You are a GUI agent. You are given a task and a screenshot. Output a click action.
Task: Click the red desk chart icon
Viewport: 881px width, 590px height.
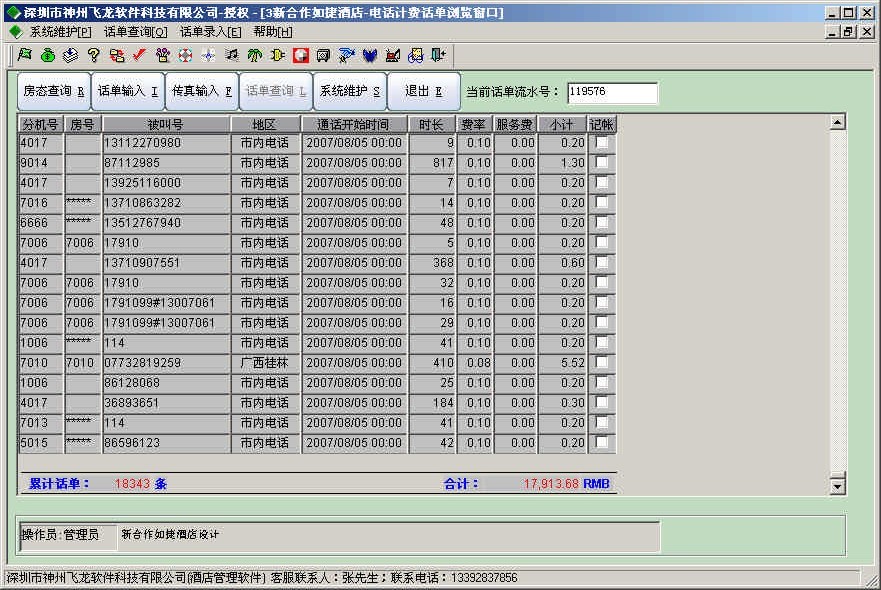pos(393,55)
